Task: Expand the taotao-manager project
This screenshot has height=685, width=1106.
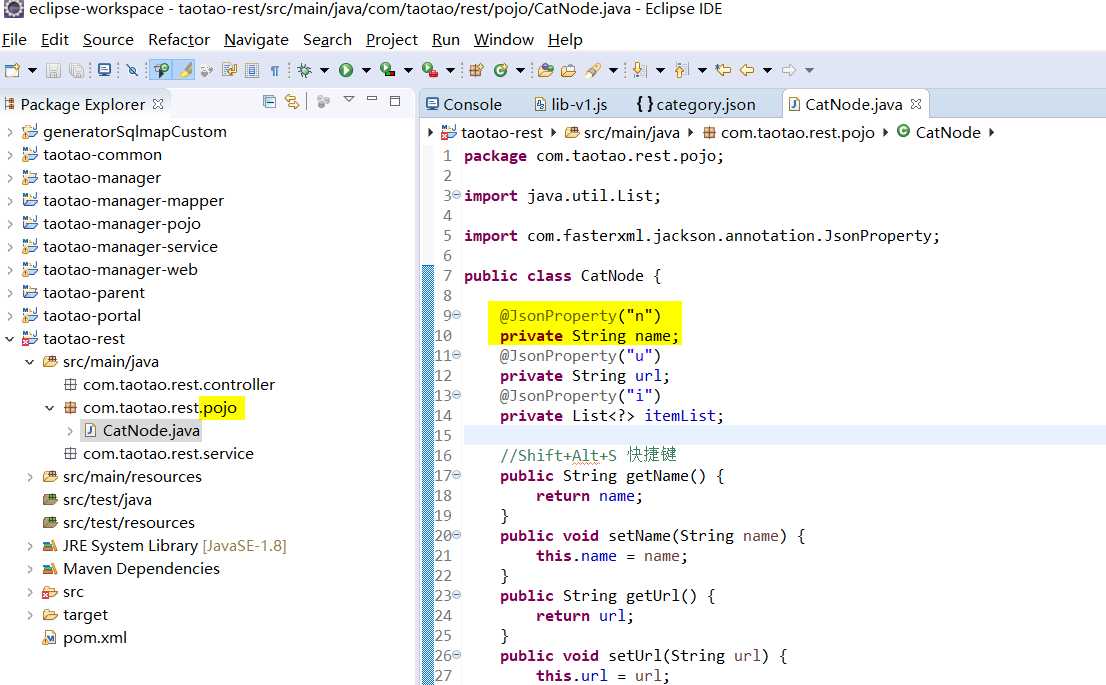Action: pos(9,178)
